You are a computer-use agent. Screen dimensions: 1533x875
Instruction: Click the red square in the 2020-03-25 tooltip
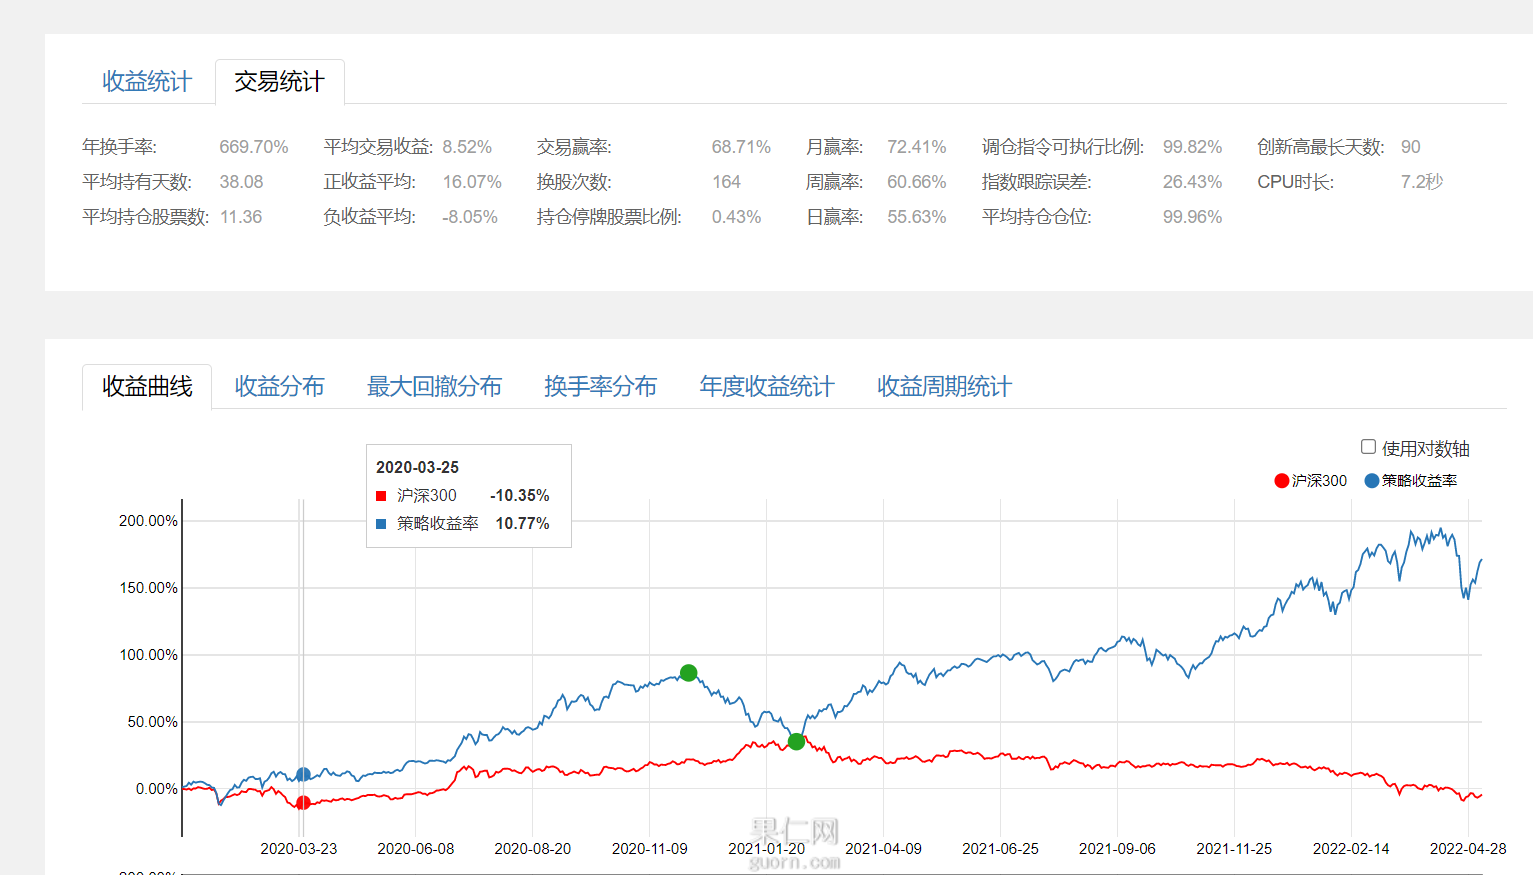[x=381, y=496]
